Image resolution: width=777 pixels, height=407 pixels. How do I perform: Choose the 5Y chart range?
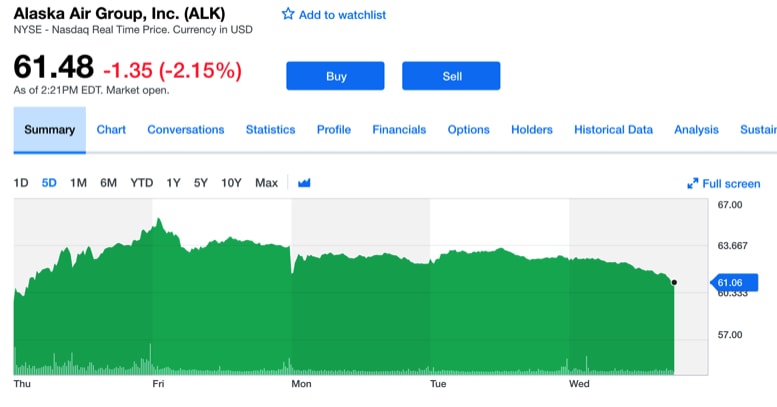point(201,183)
